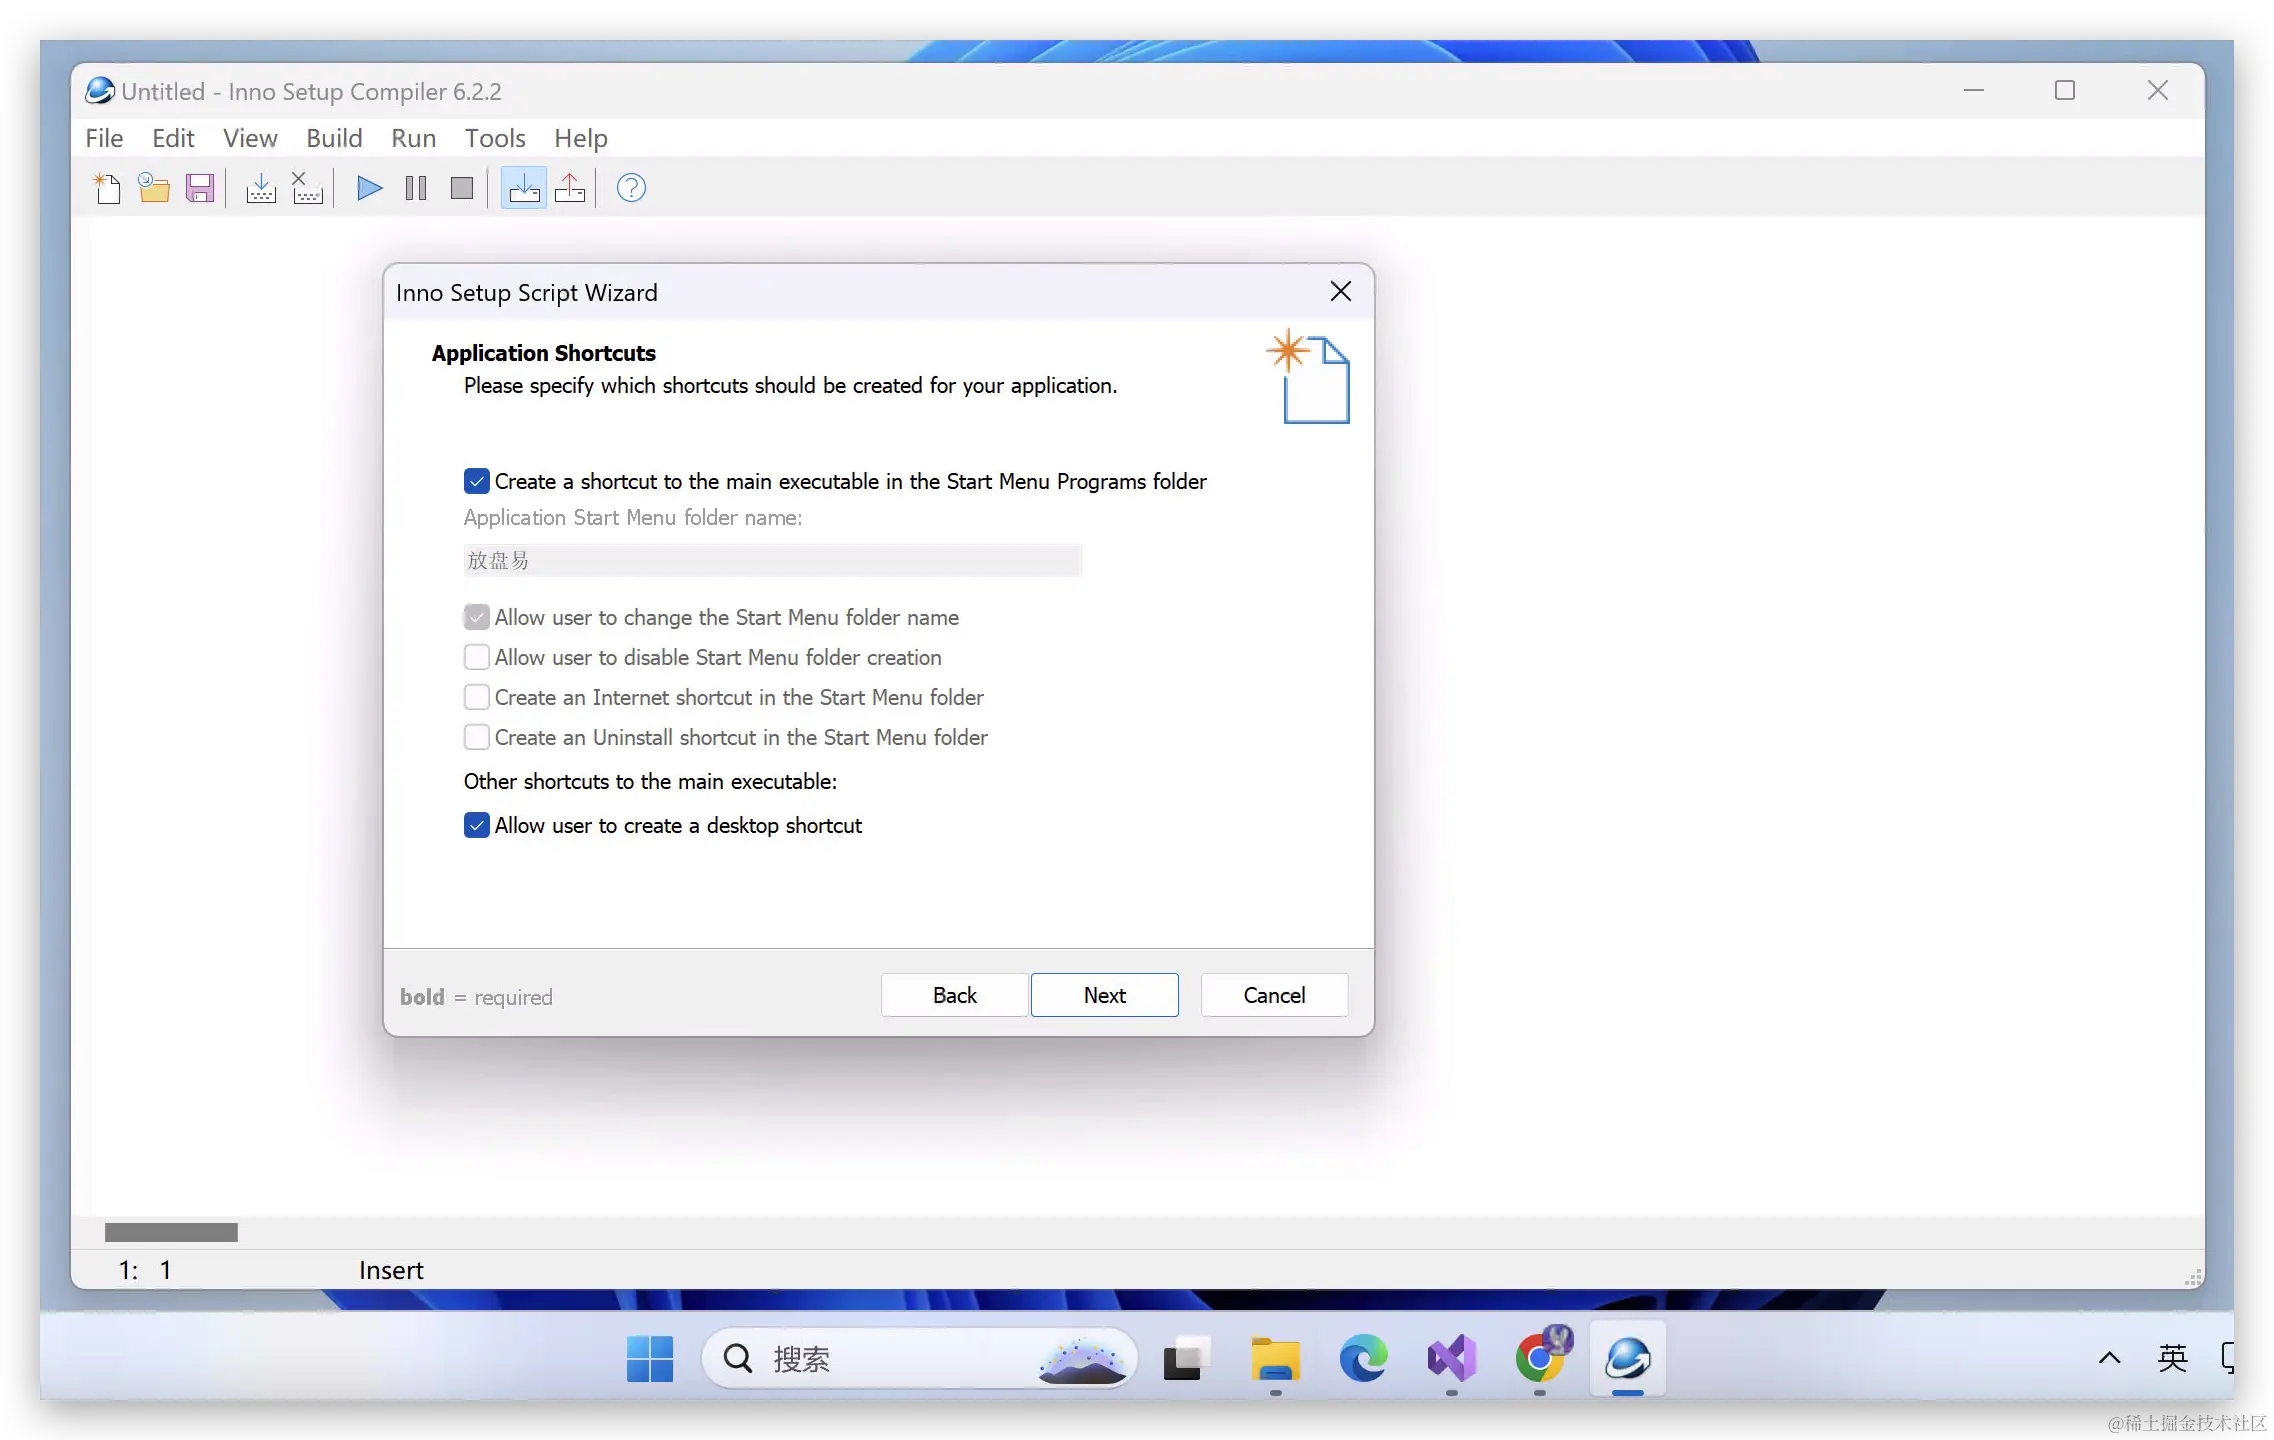Open the Edit menu
The width and height of the screenshot is (2274, 1440).
tap(173, 138)
